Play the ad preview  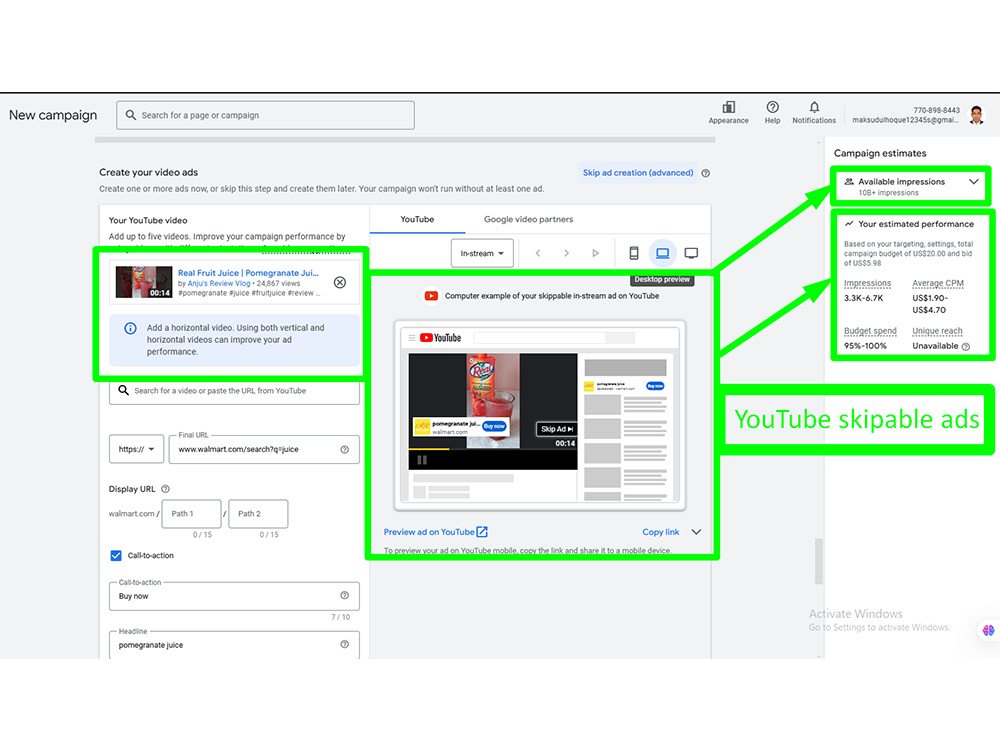click(595, 253)
